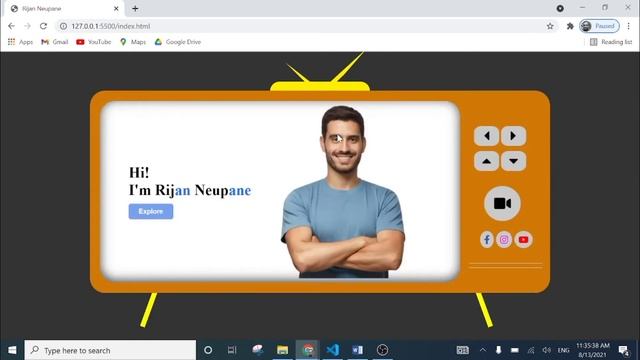Open the YouTube social icon on the TV
The height and width of the screenshot is (360, 640).
[523, 240]
